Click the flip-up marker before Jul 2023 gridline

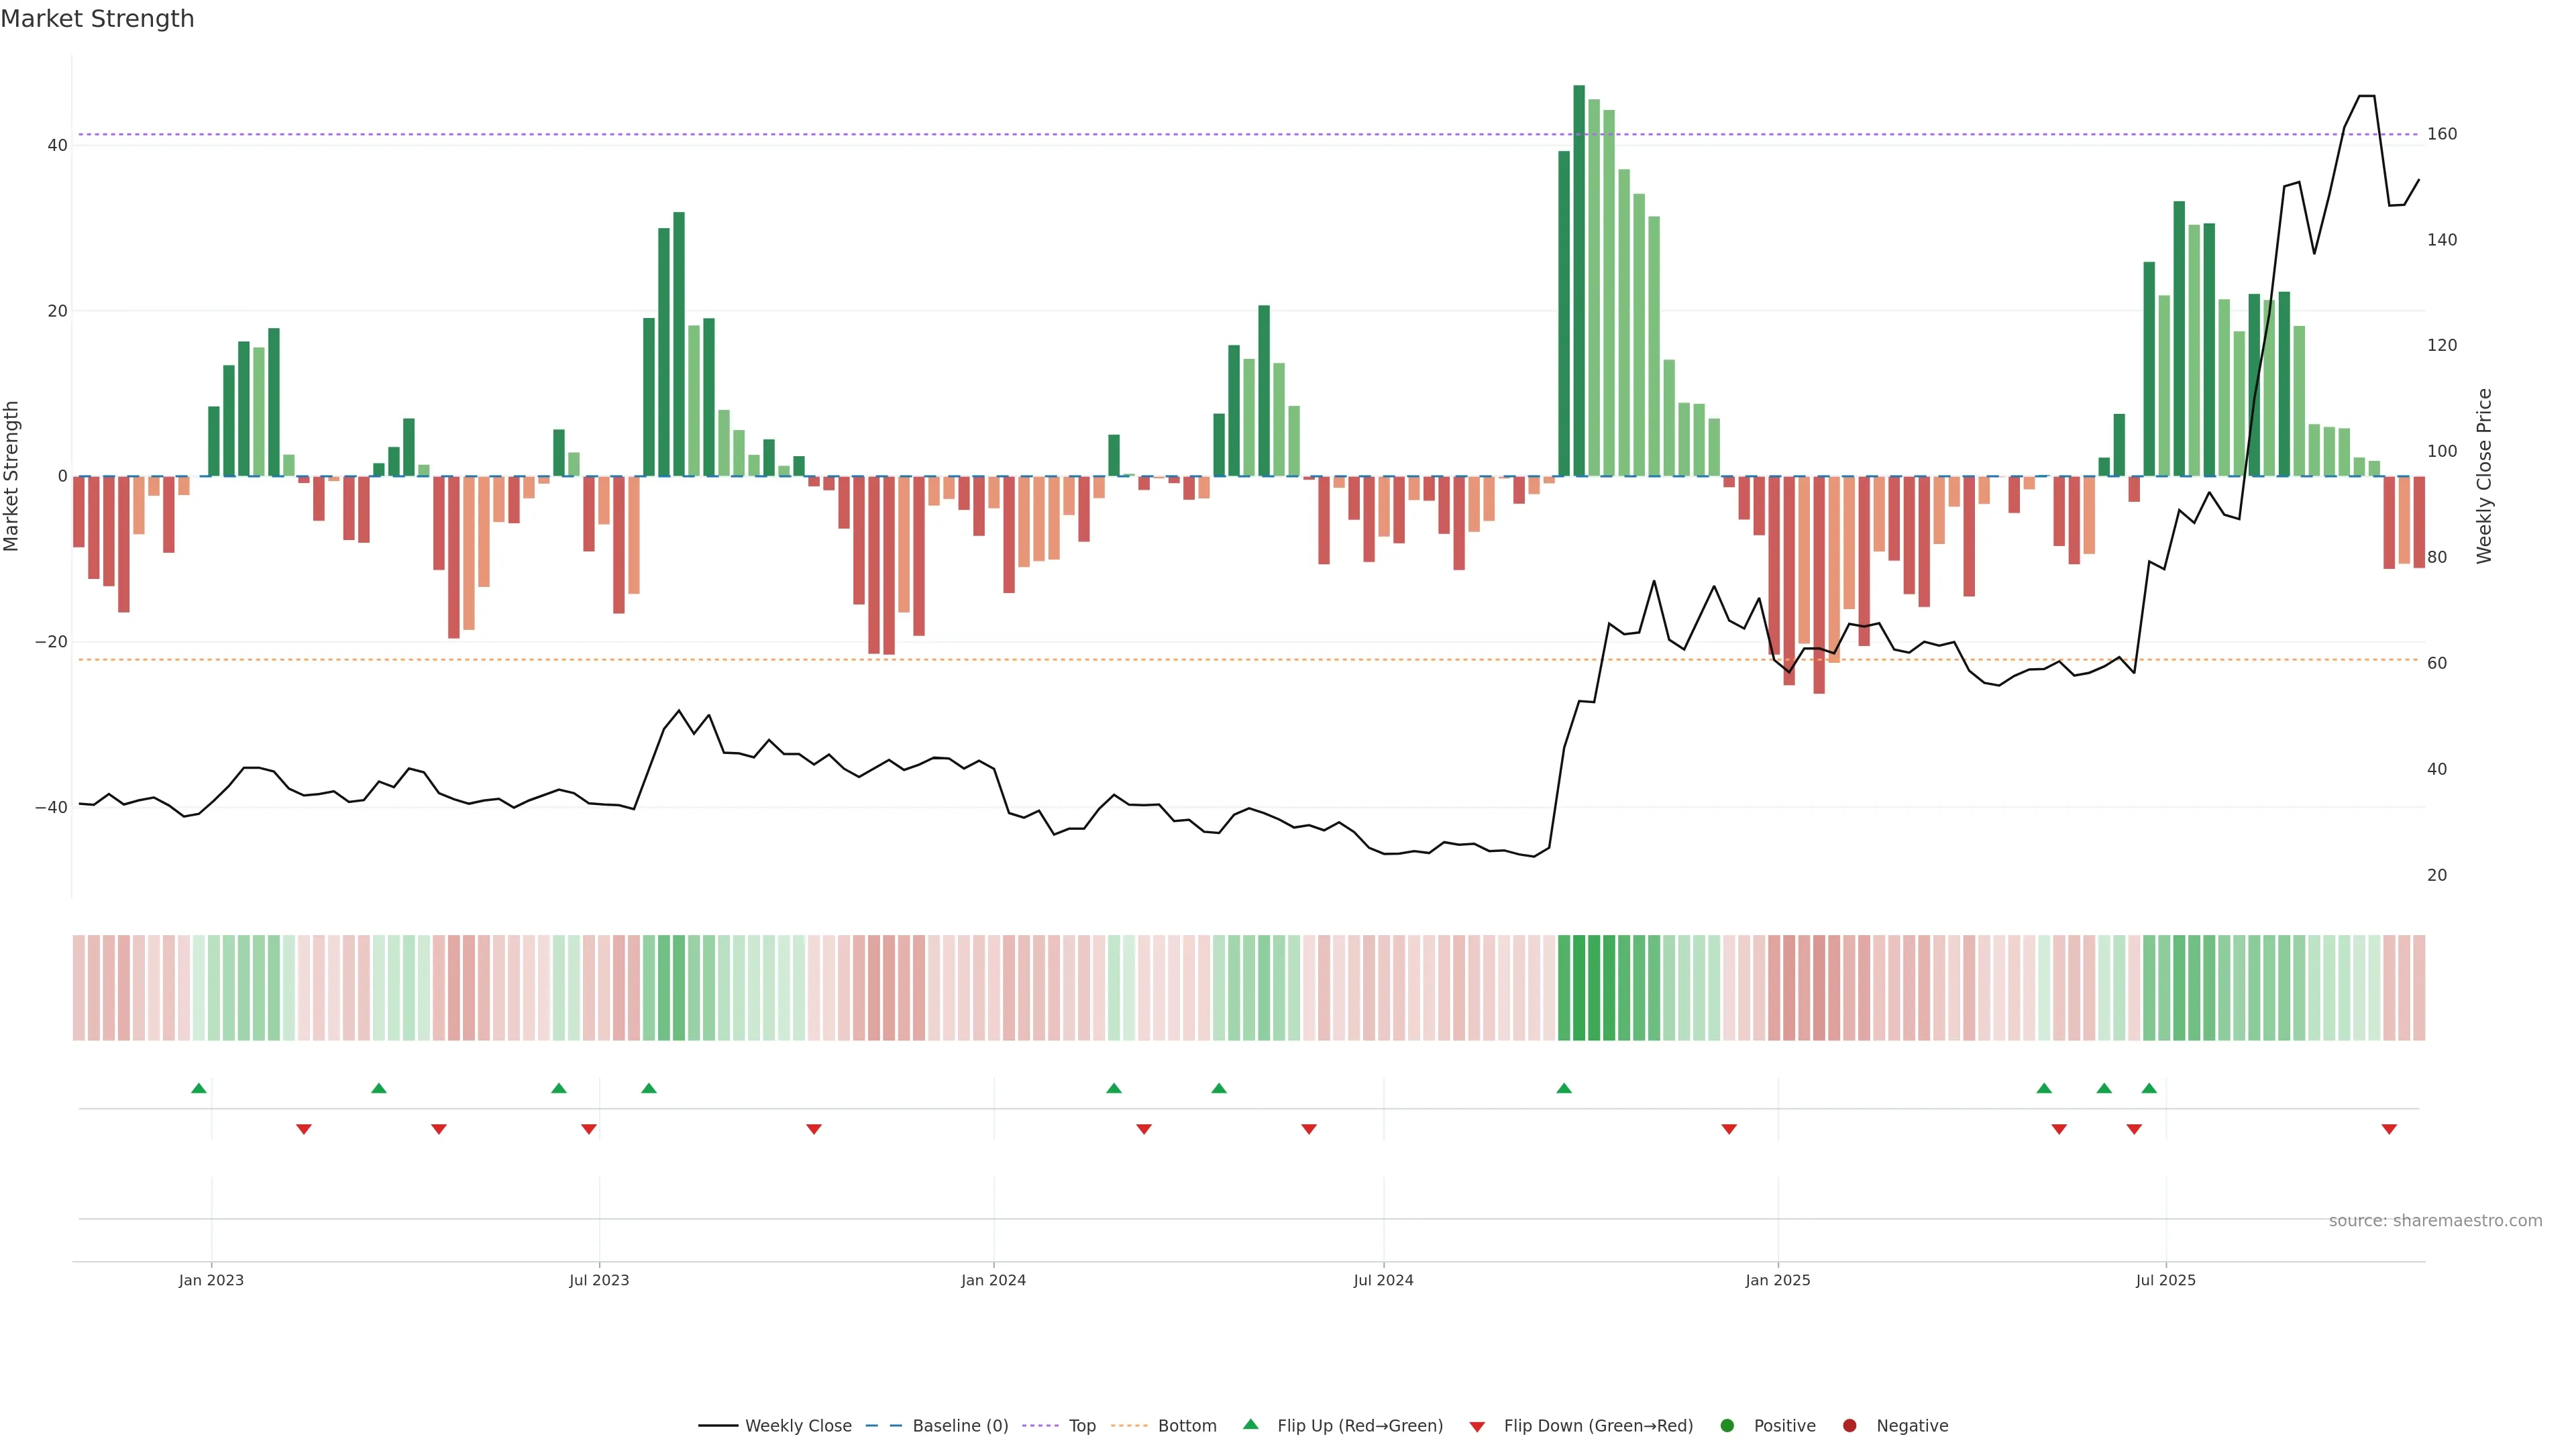(559, 1088)
